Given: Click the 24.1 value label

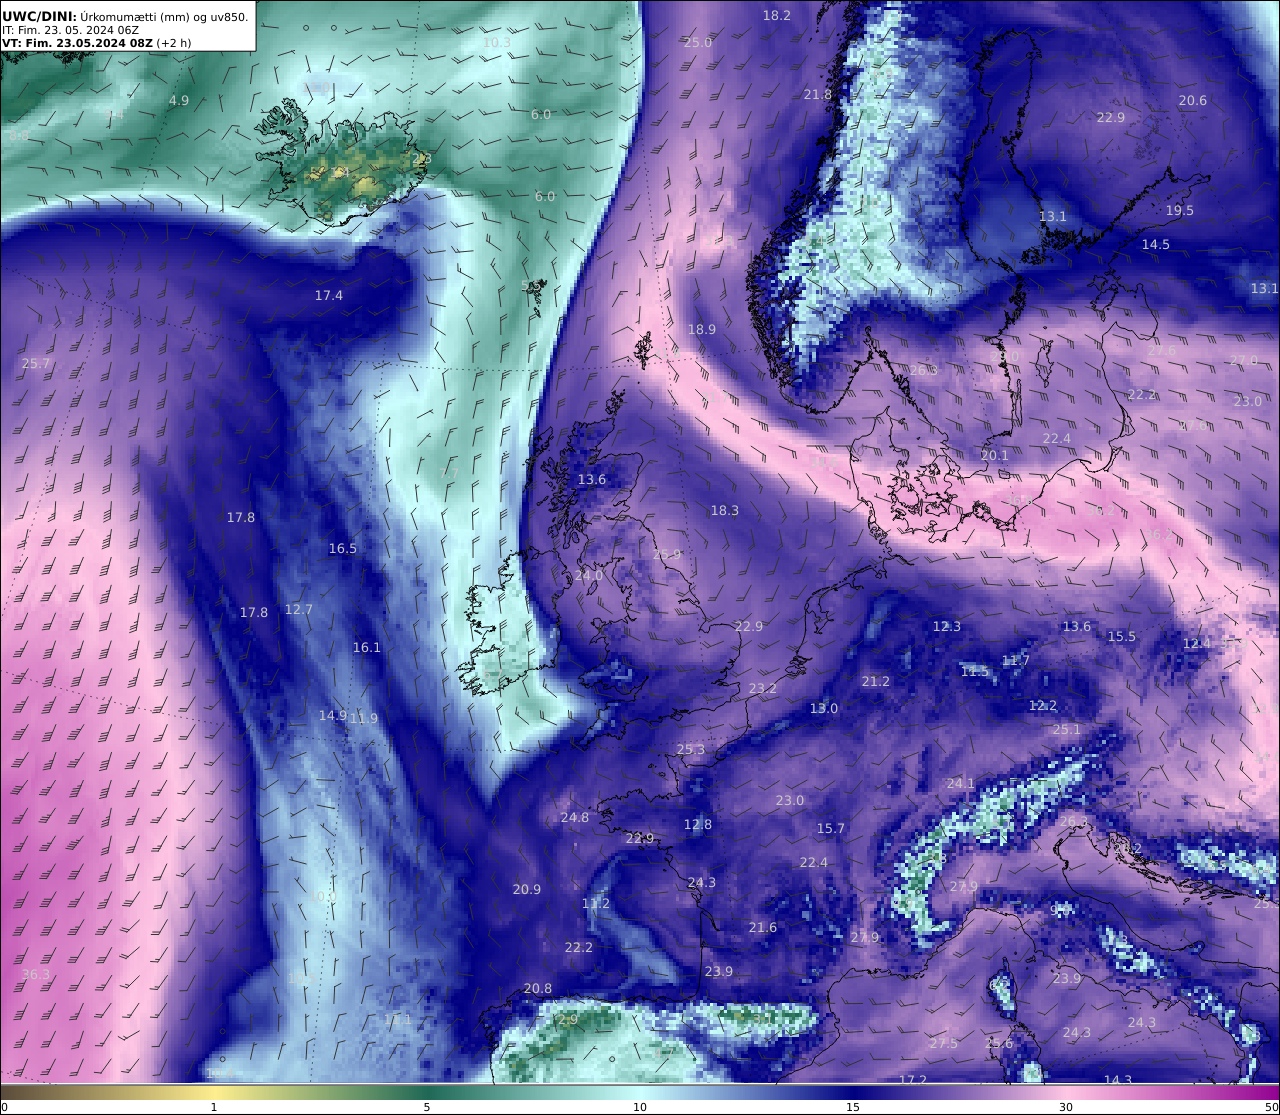Looking at the screenshot, I should (x=961, y=783).
